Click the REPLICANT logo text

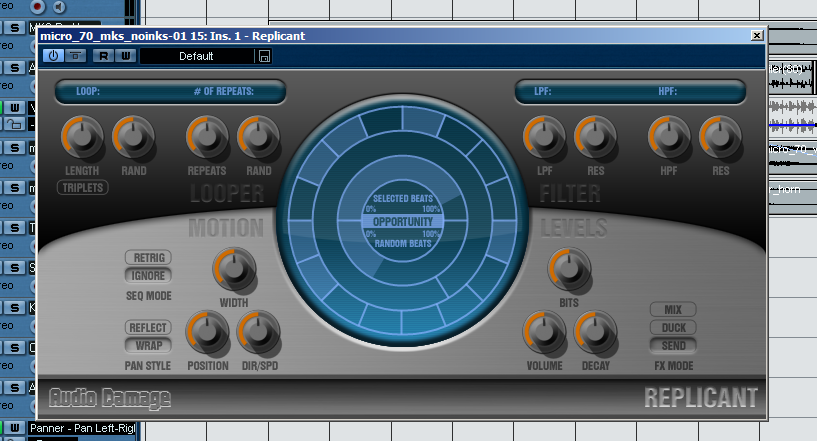pyautogui.click(x=701, y=398)
